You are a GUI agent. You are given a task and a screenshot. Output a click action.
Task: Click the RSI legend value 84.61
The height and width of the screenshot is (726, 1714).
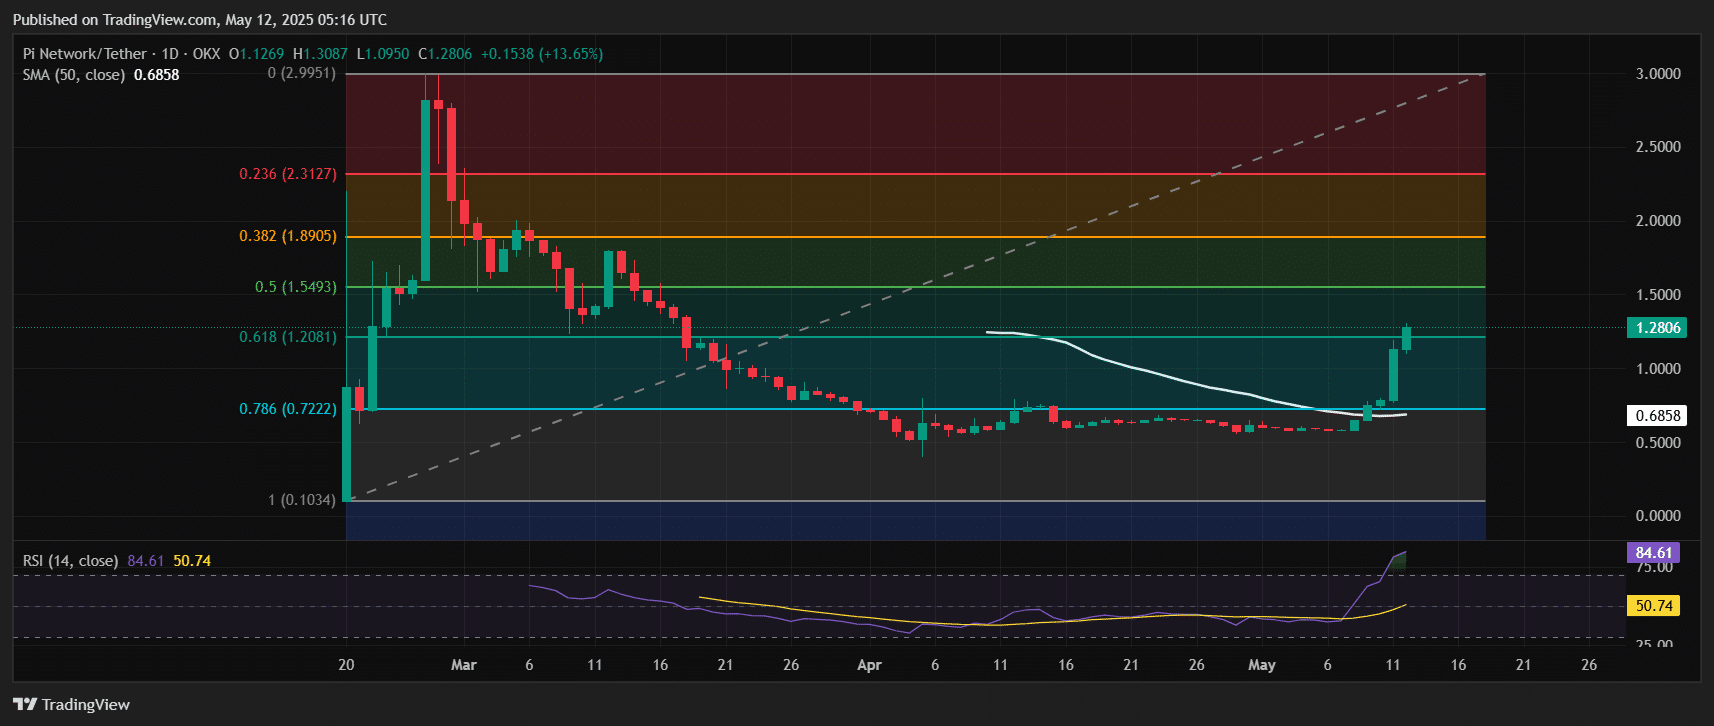click(146, 561)
